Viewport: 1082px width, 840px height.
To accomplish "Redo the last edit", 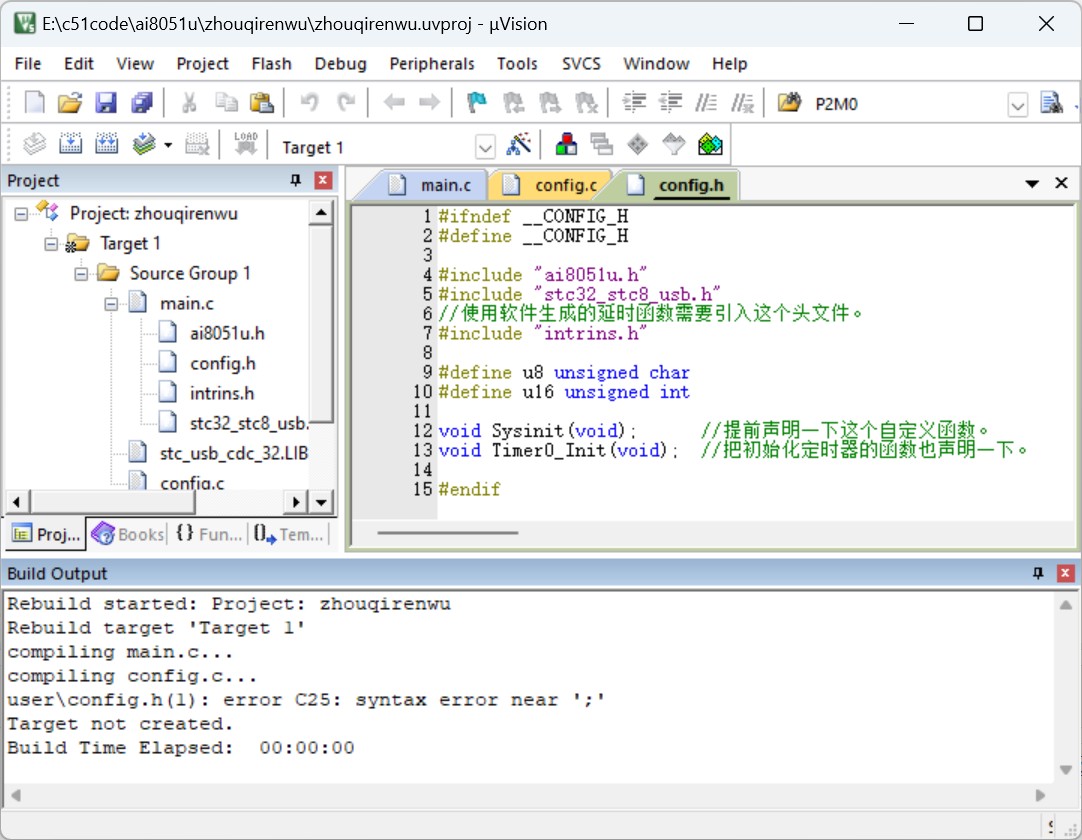I will click(345, 103).
